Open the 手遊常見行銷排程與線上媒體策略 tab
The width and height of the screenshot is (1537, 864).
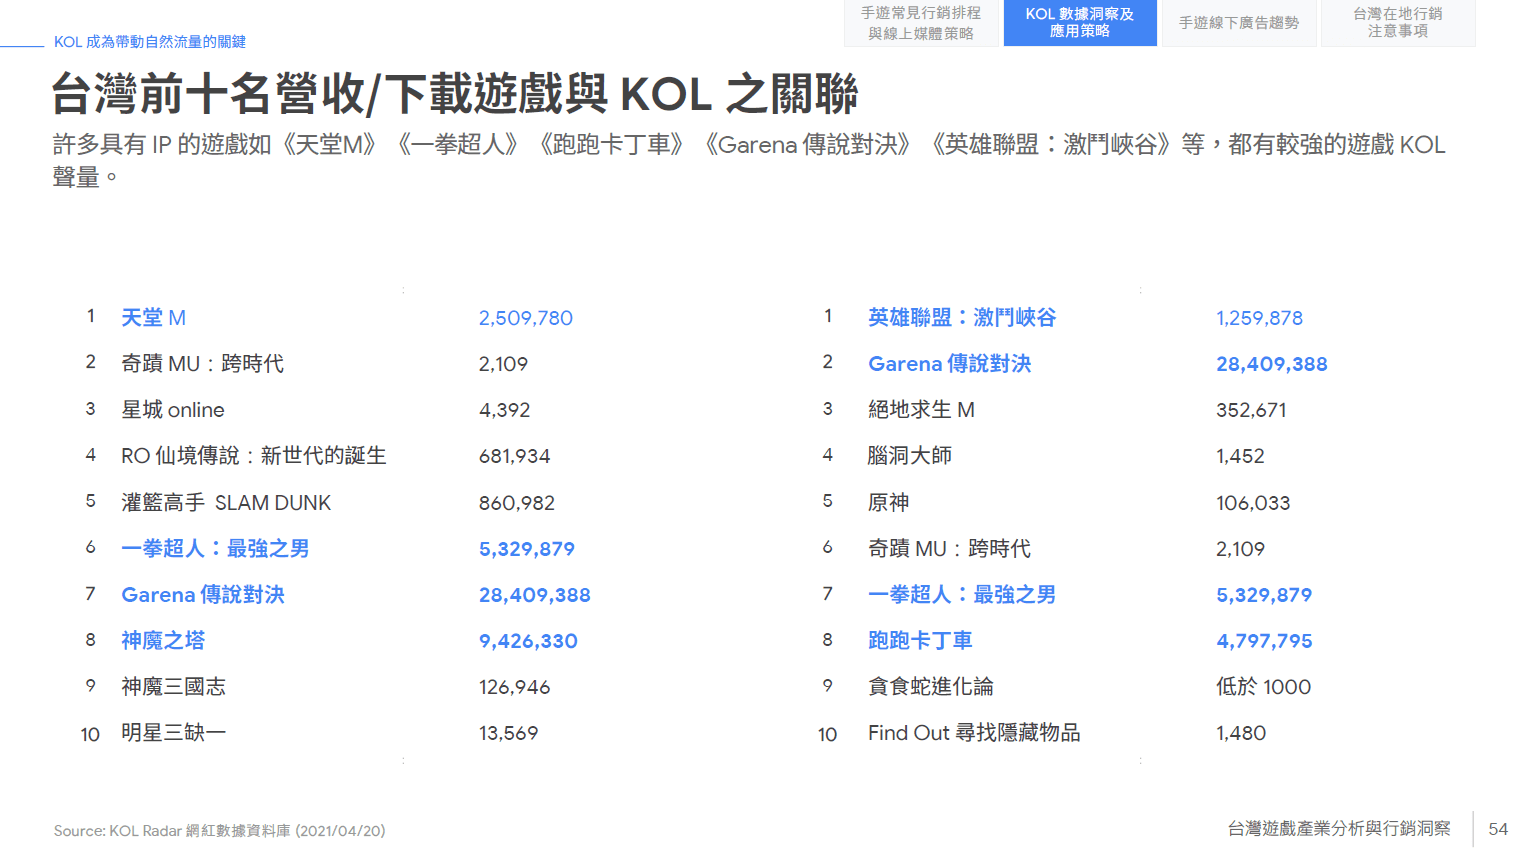(921, 23)
